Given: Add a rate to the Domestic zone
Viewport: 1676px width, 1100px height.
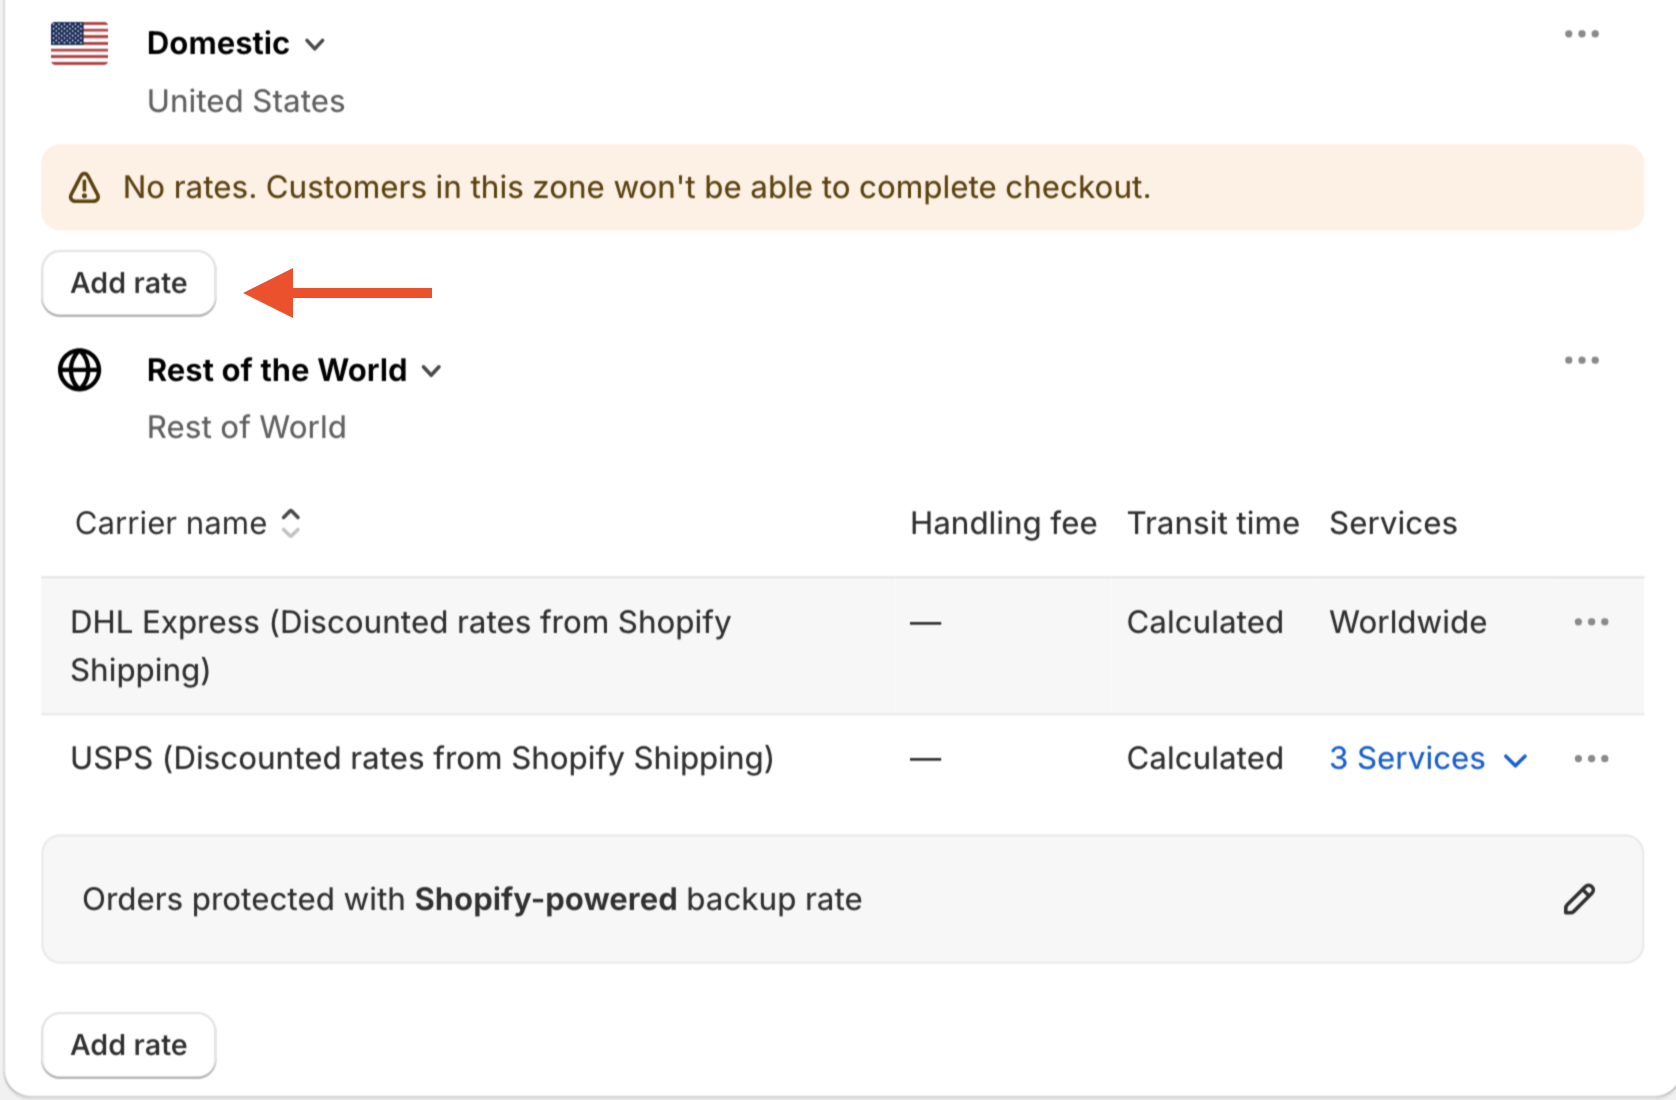Looking at the screenshot, I should [x=129, y=284].
